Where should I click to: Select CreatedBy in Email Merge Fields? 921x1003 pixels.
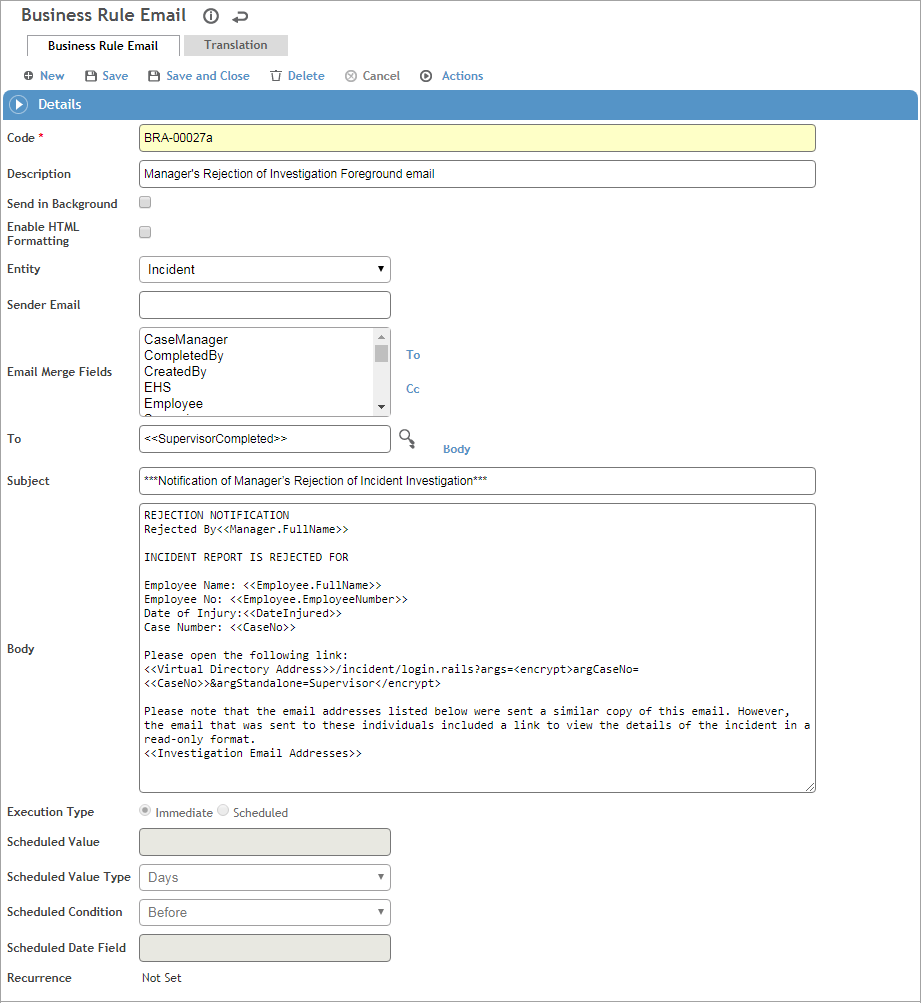175,372
